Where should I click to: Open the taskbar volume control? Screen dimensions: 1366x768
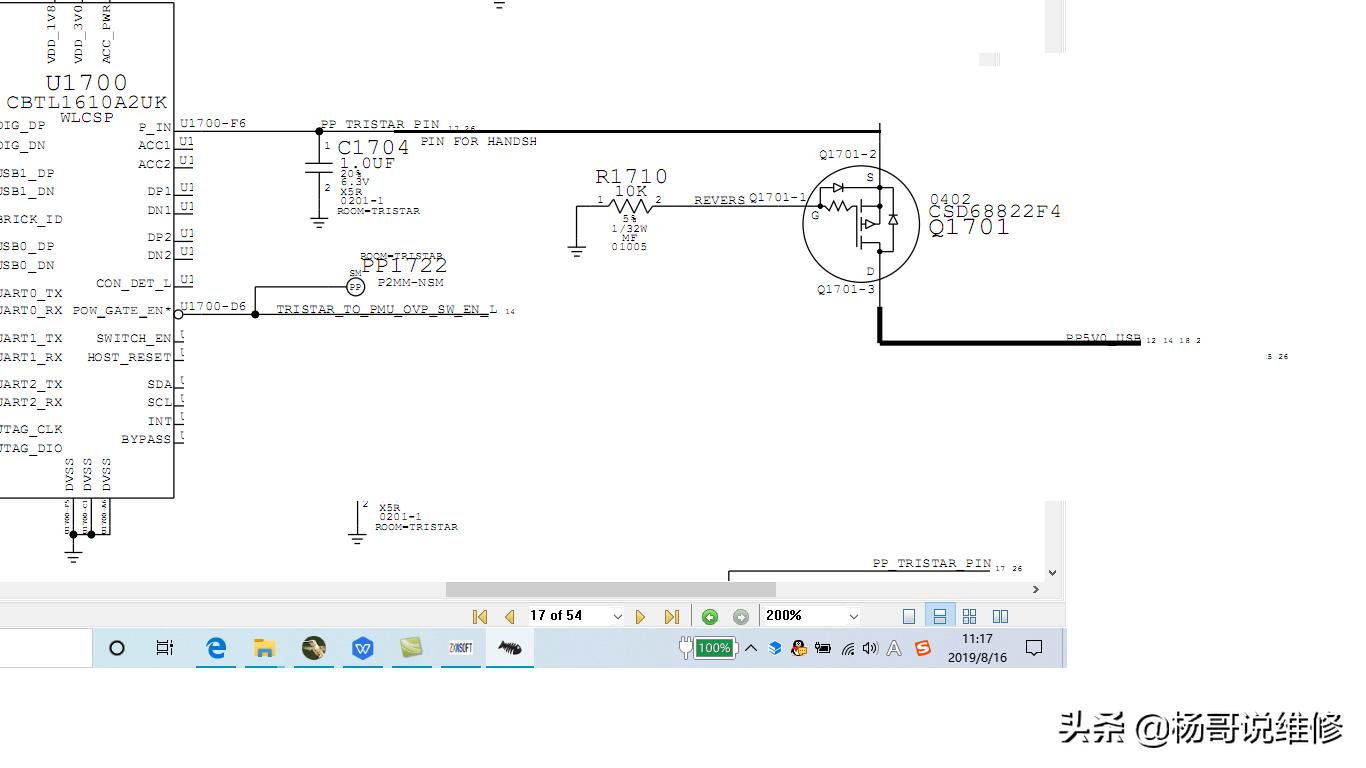pos(870,648)
